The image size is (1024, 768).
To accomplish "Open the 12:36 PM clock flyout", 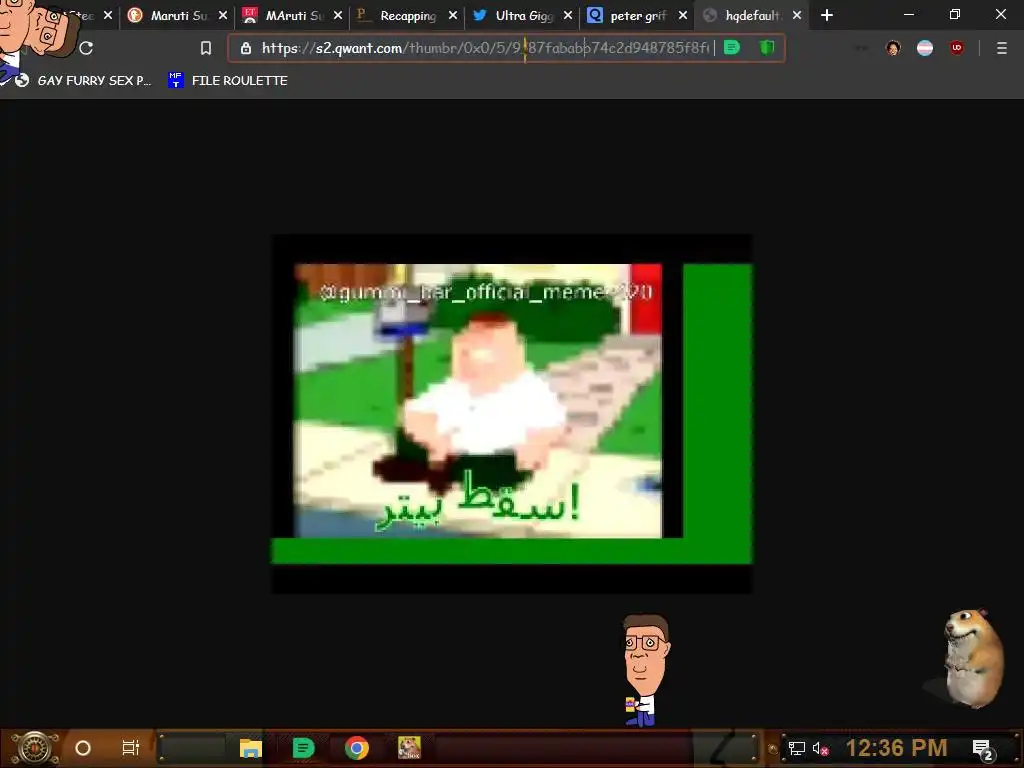I will 897,748.
